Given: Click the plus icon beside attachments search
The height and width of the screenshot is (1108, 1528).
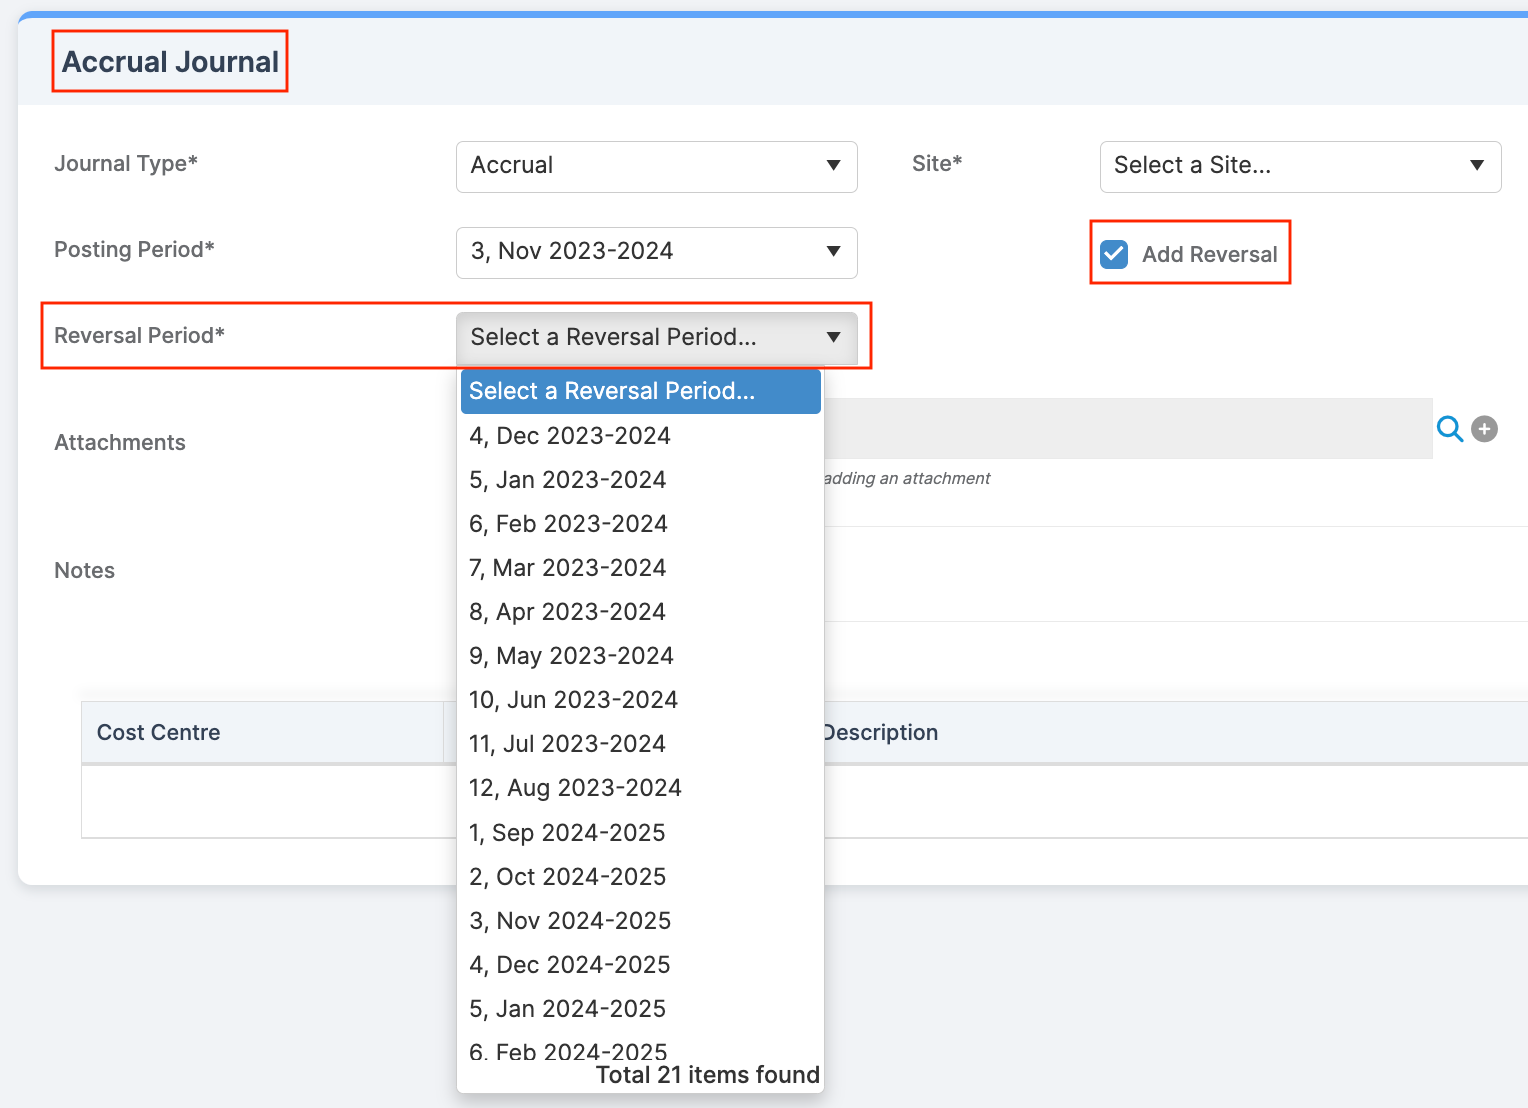Looking at the screenshot, I should point(1484,429).
